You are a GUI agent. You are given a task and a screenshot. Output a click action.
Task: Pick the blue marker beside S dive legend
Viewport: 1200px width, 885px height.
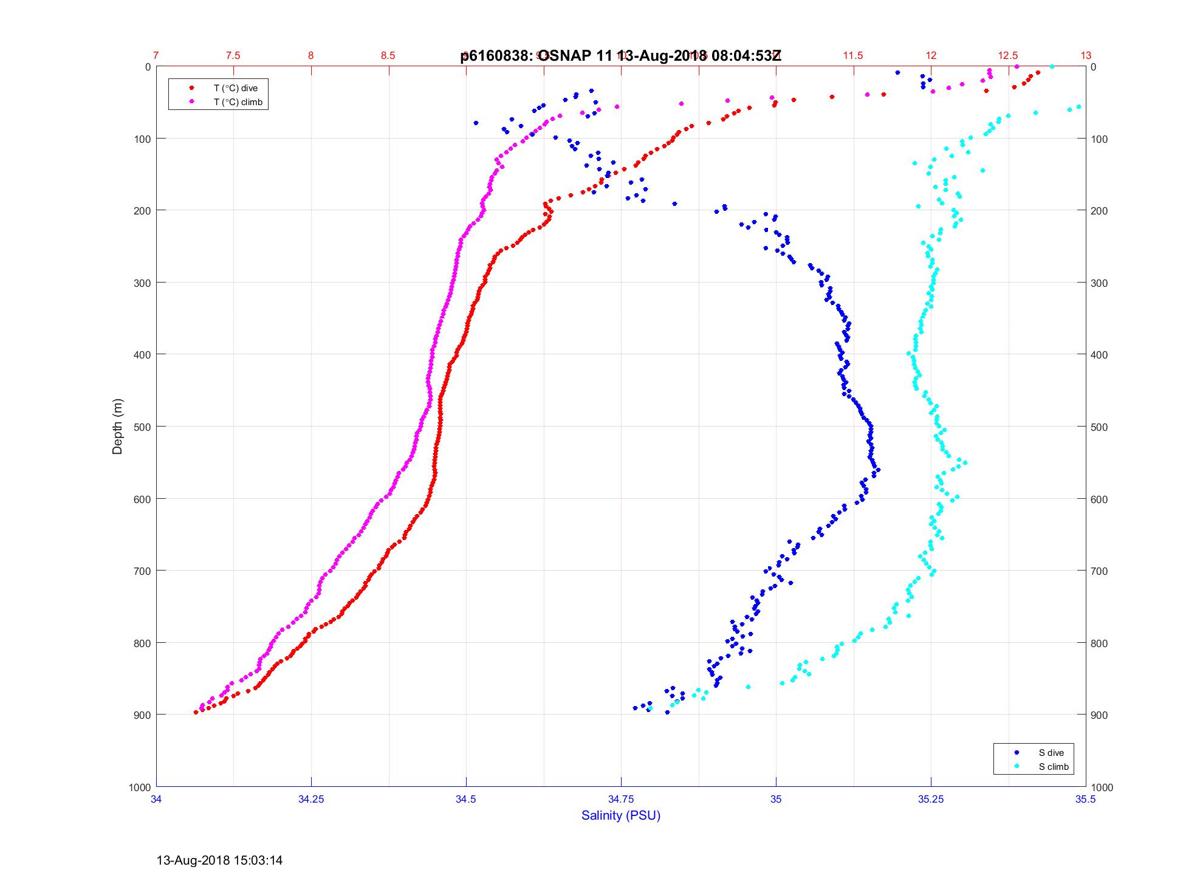(1017, 752)
